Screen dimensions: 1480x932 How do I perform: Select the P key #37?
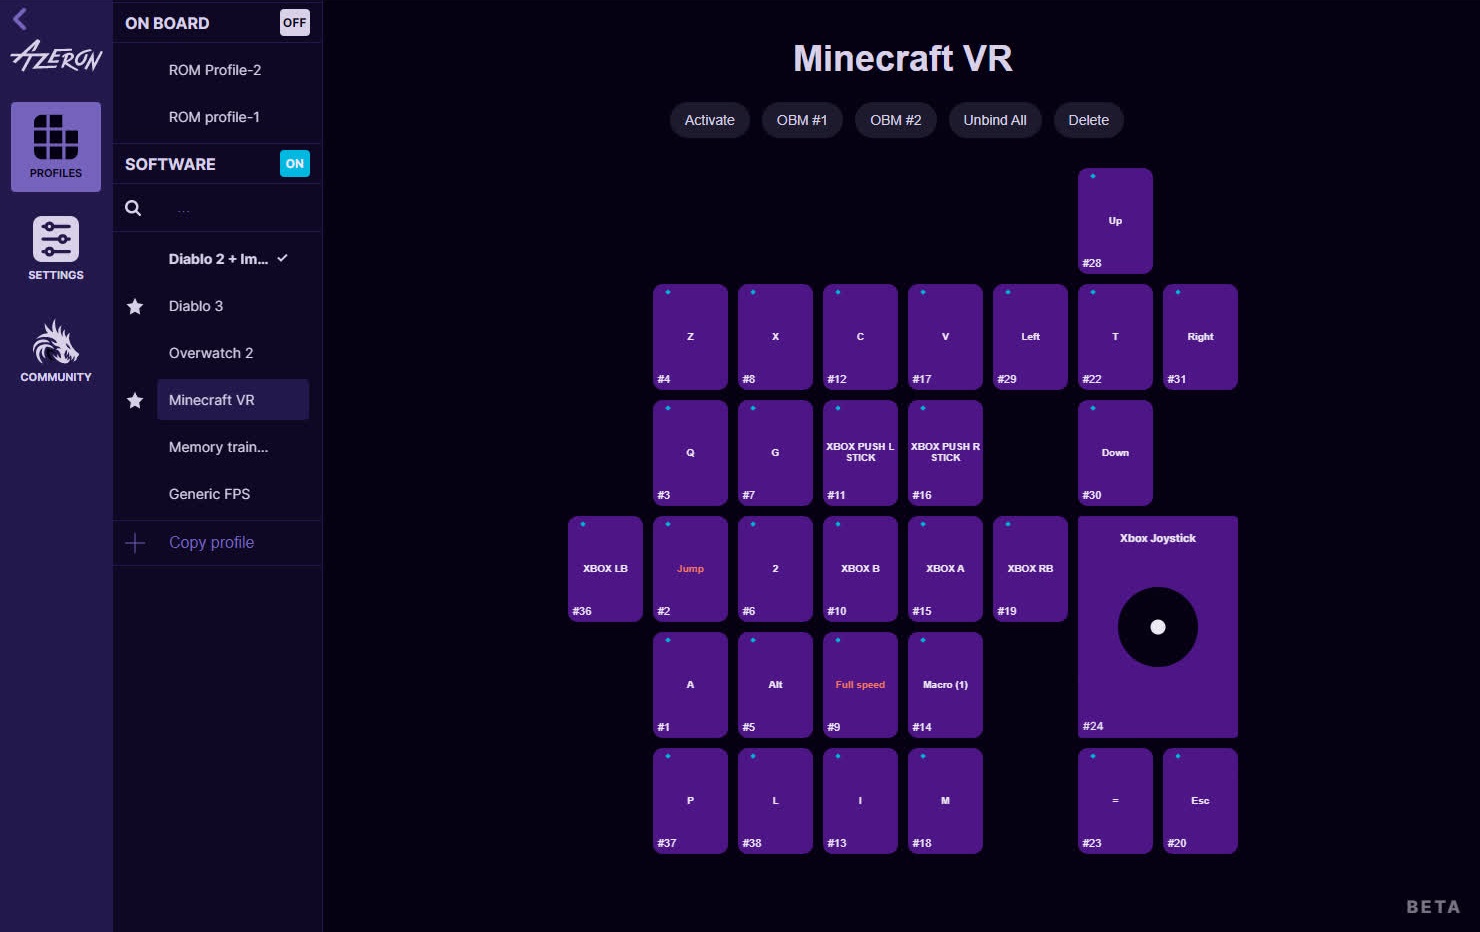[x=691, y=801]
